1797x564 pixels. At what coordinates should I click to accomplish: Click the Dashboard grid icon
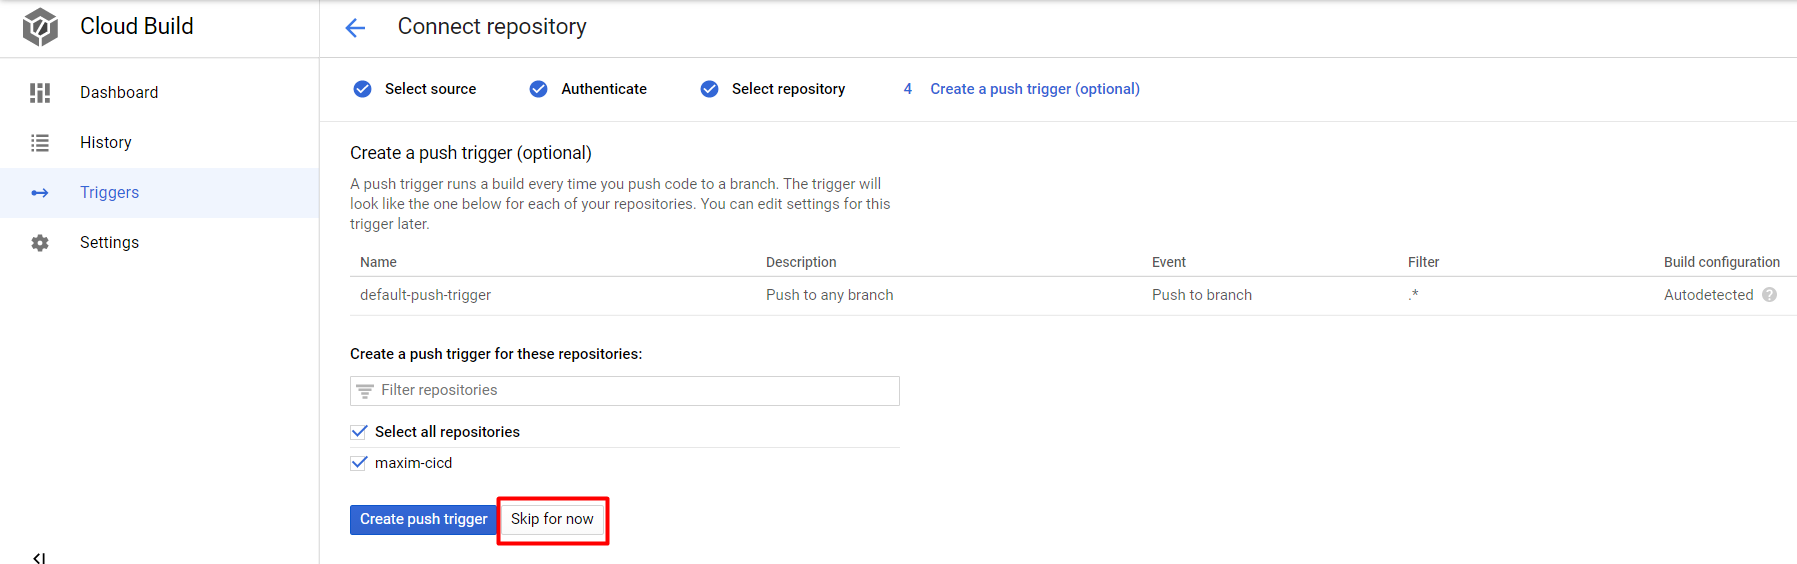tap(40, 93)
